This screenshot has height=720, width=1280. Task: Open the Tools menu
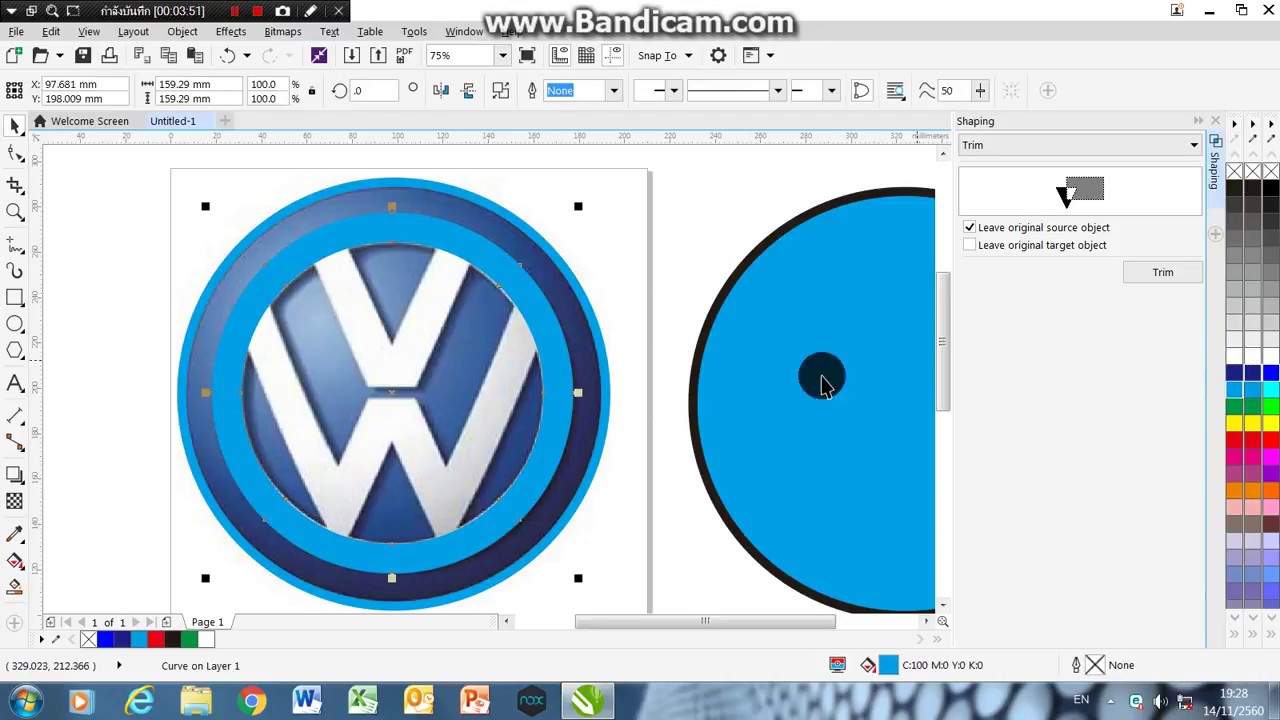414,32
